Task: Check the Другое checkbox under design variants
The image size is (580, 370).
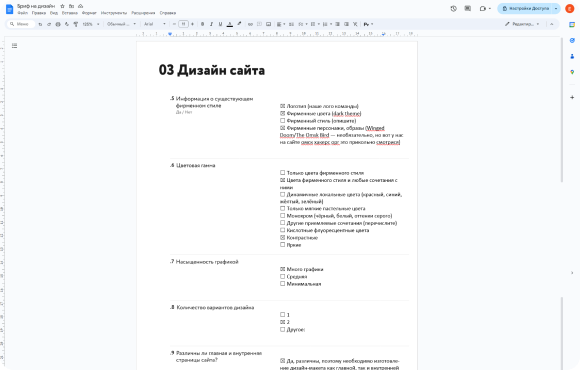Action: coord(283,329)
